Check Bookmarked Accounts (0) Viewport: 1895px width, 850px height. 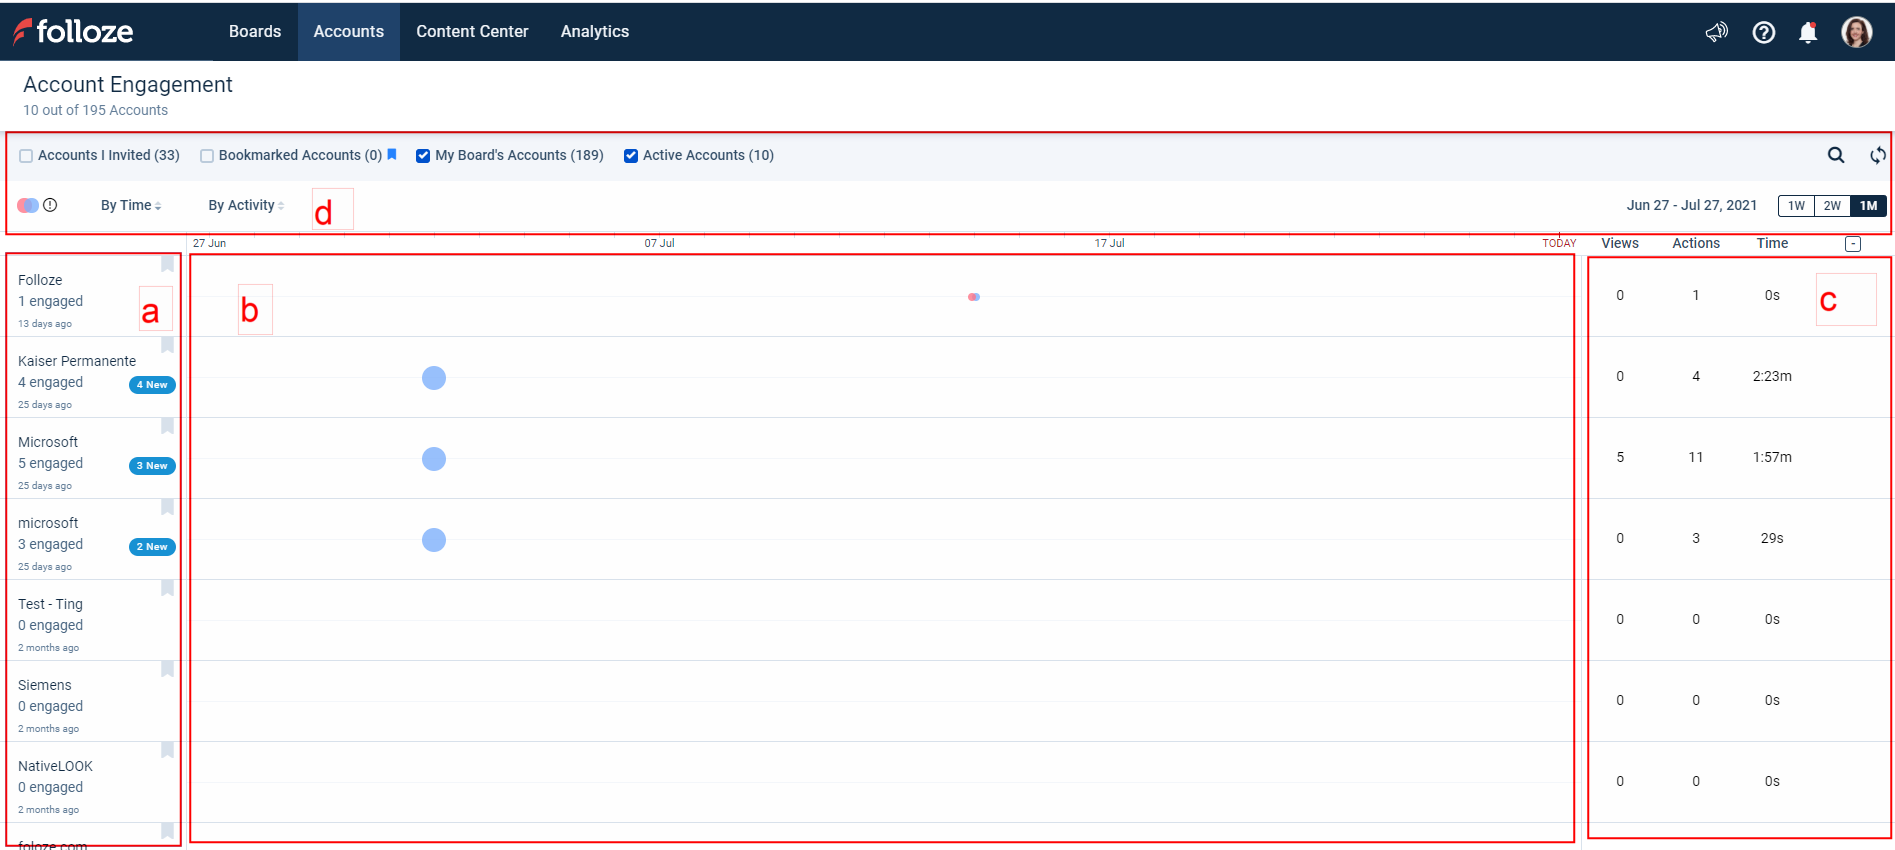pyautogui.click(x=207, y=156)
